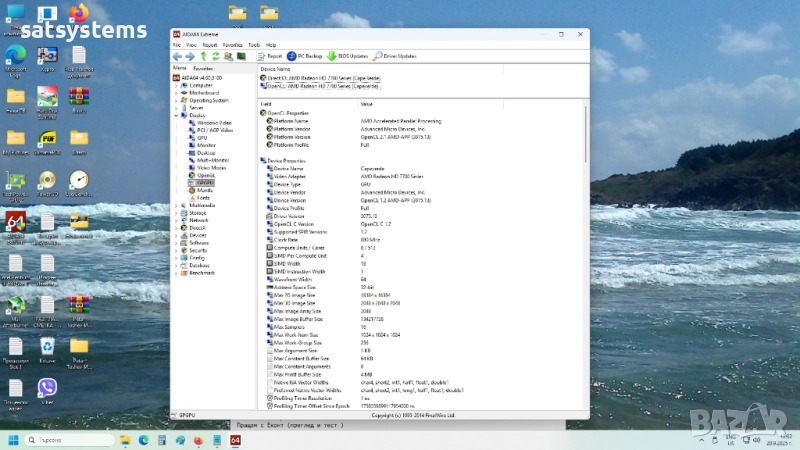The height and width of the screenshot is (450, 800).
Task: Launch PC Backup from the toolbar
Action: coord(305,56)
